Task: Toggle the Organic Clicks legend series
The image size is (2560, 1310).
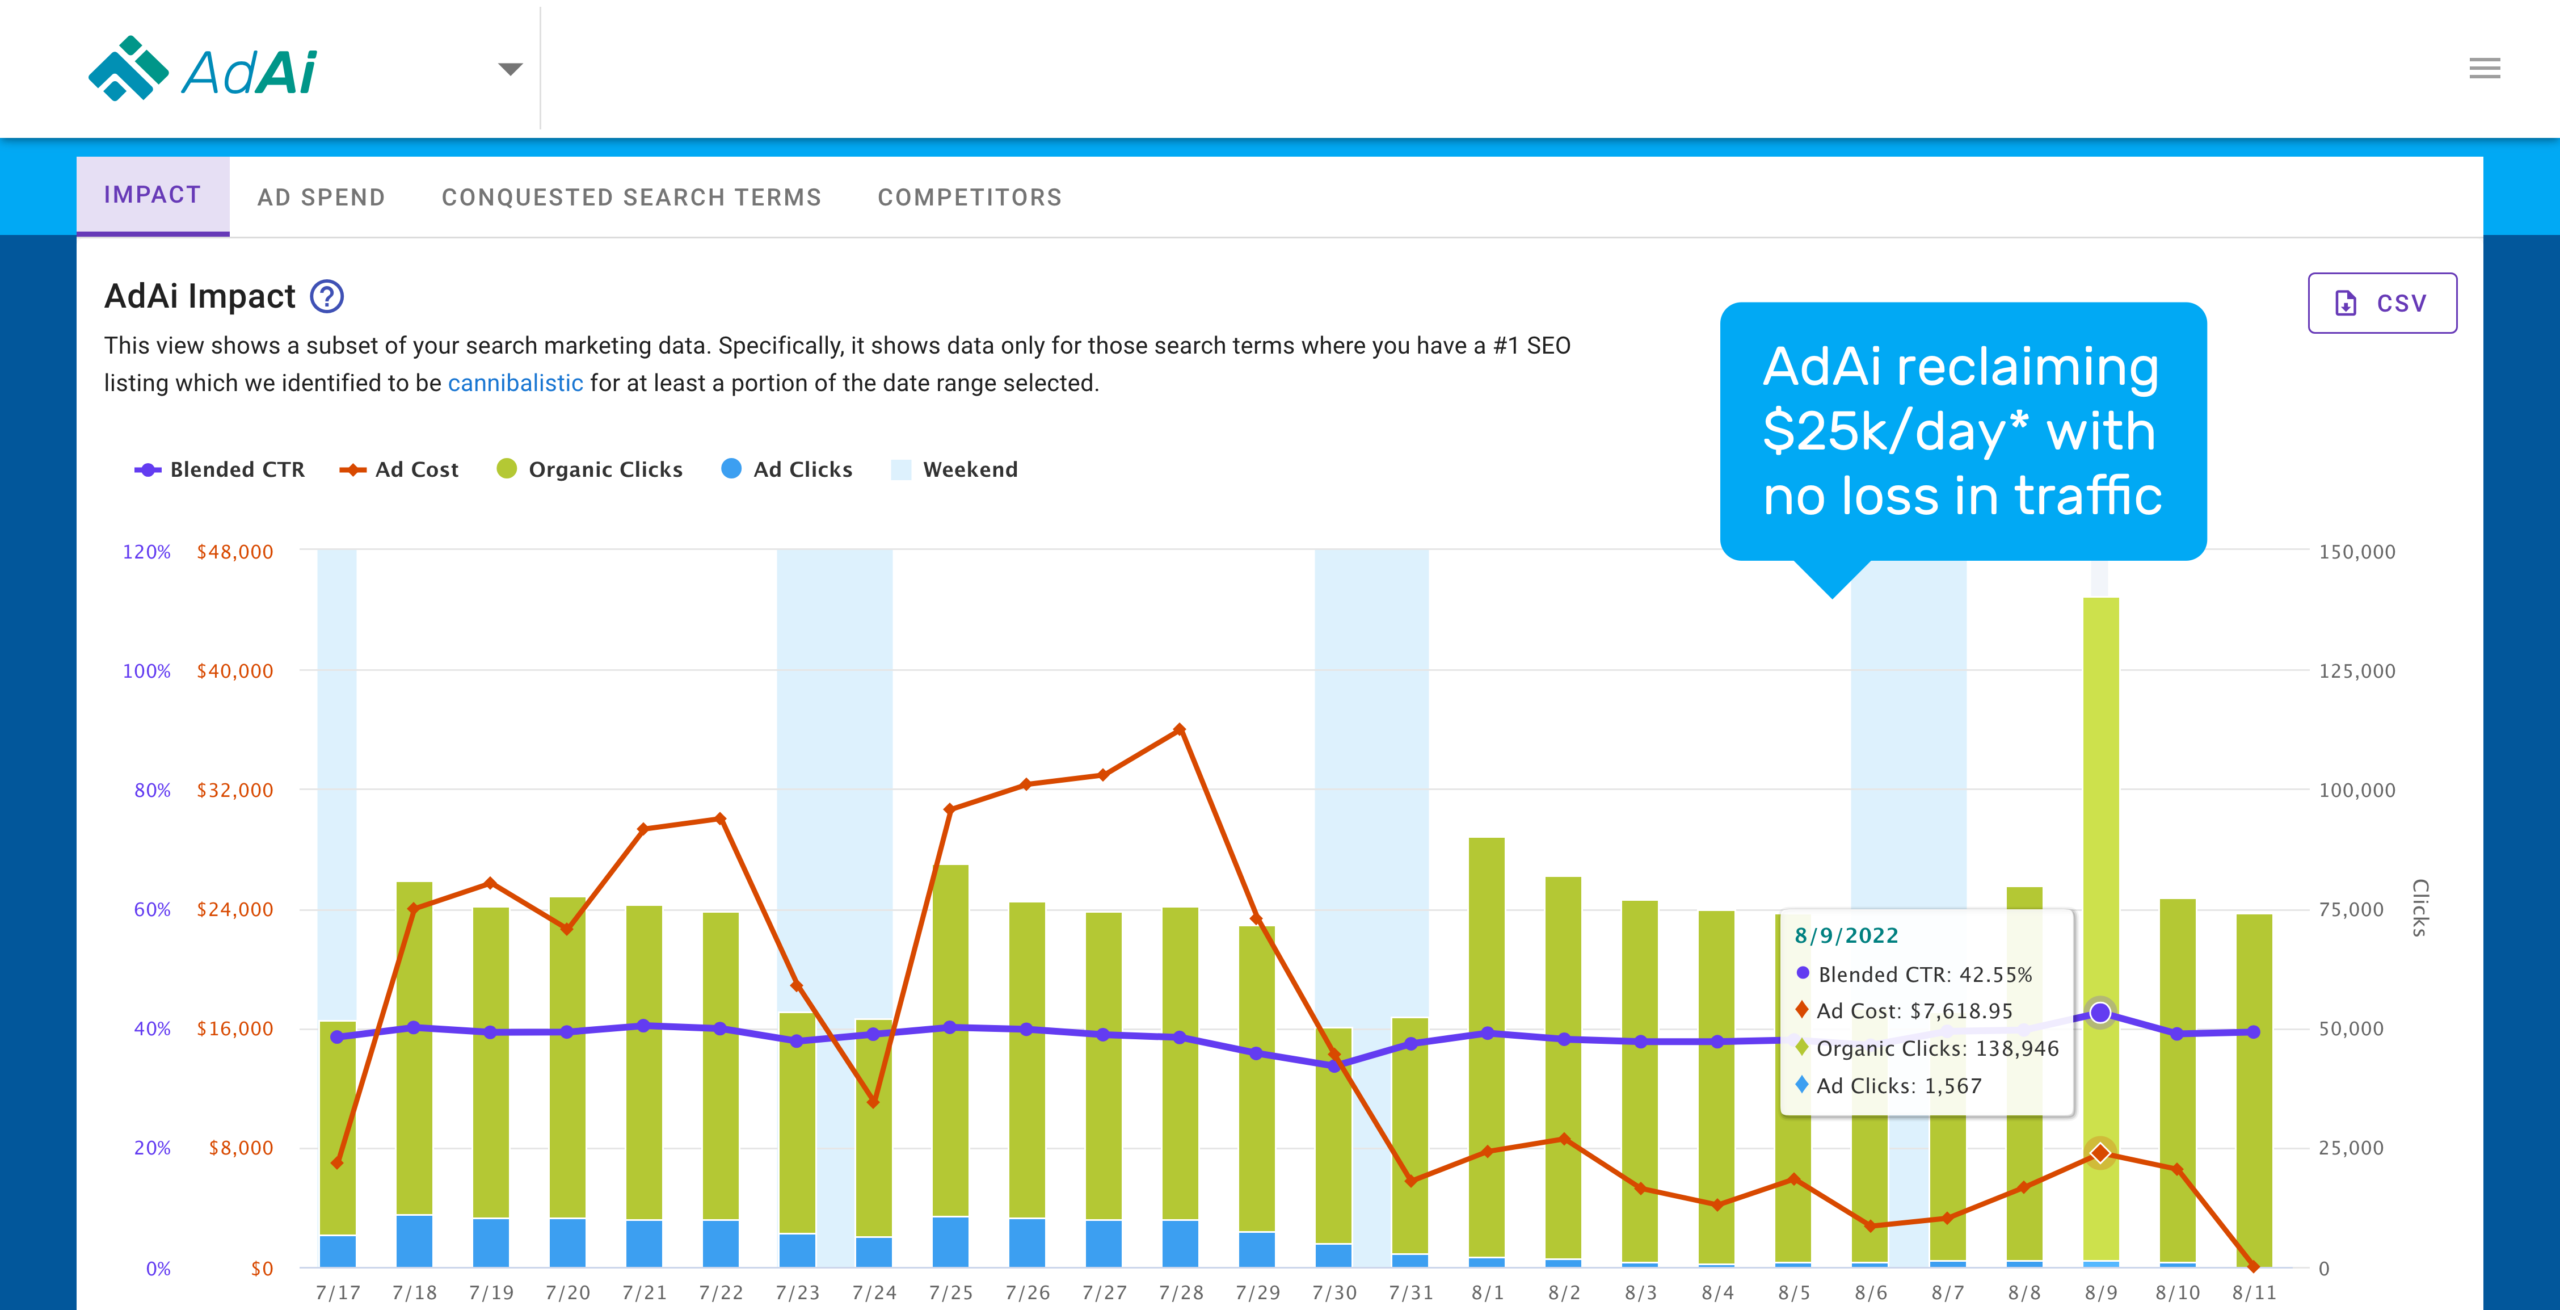Action: 590,469
